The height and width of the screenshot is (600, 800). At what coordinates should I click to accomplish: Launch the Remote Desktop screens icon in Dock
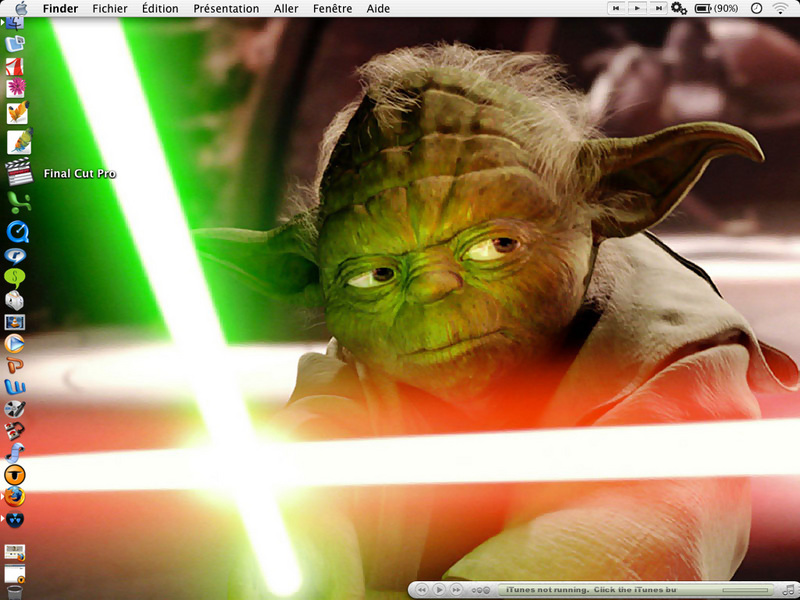coord(15,43)
